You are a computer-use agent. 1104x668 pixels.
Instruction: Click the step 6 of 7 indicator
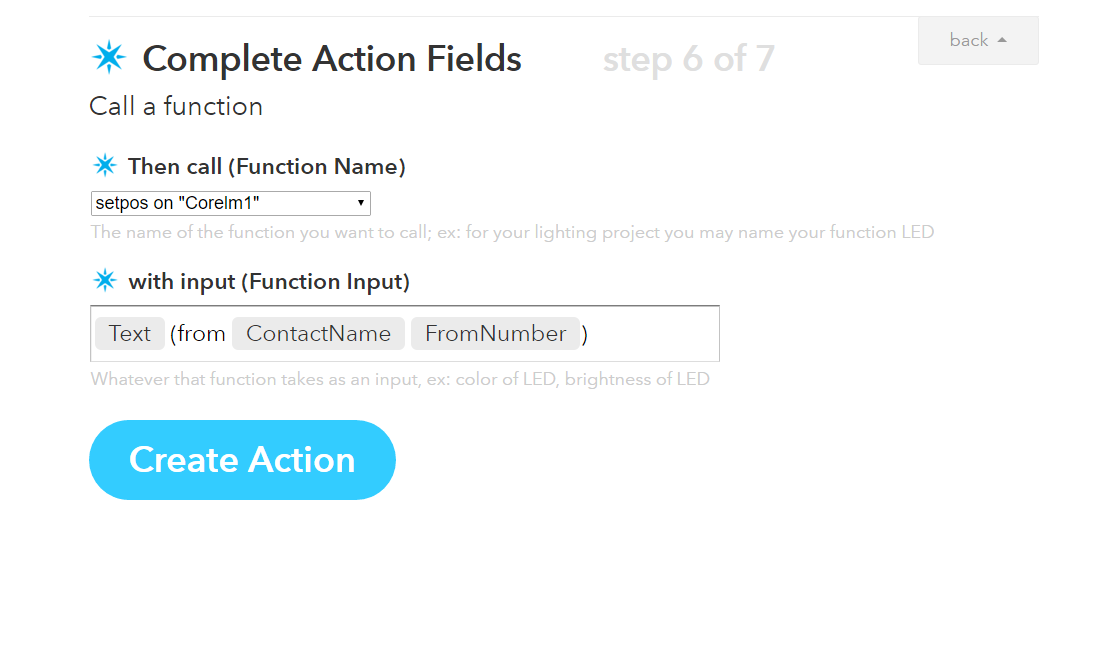(x=688, y=59)
